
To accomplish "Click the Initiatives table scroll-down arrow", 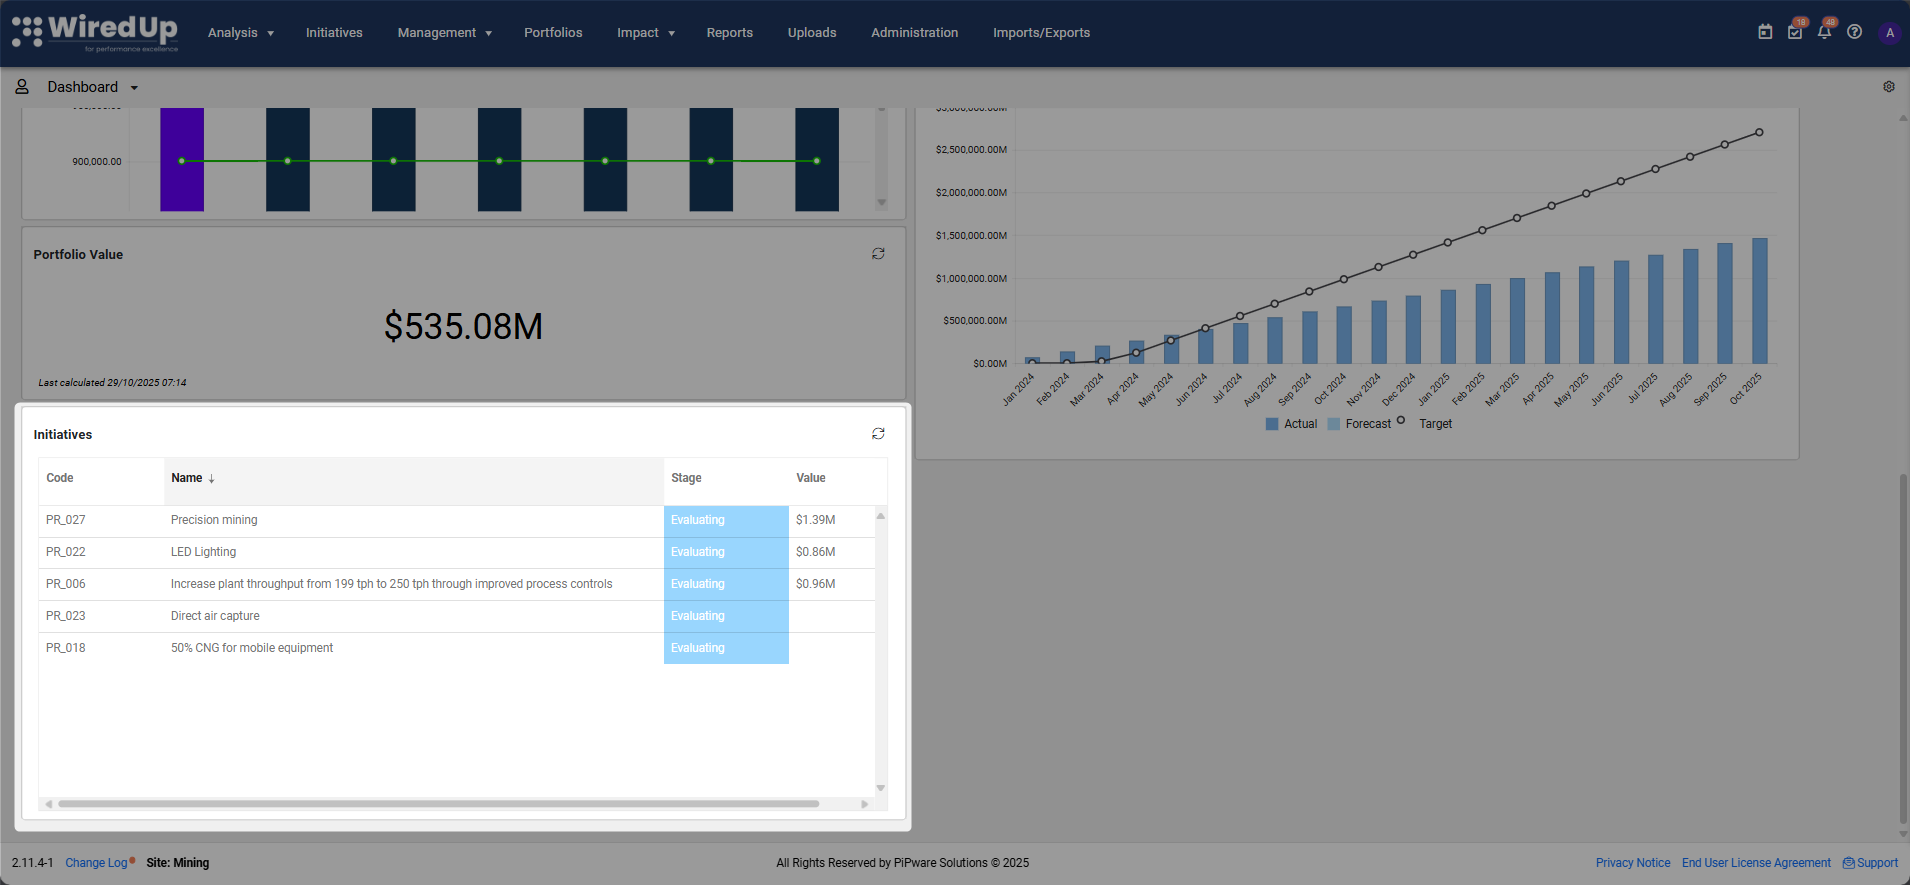I will pos(881,788).
